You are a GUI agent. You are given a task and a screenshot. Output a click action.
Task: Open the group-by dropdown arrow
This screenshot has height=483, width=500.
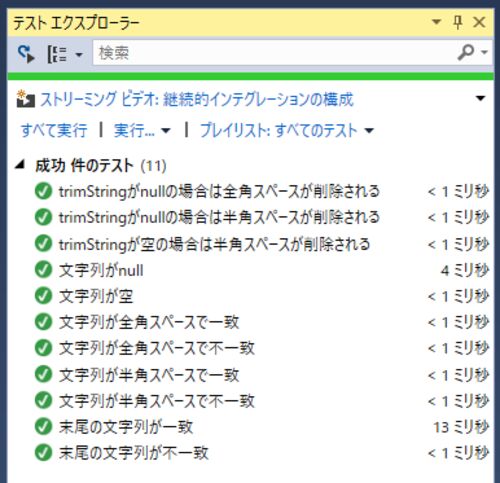click(79, 54)
